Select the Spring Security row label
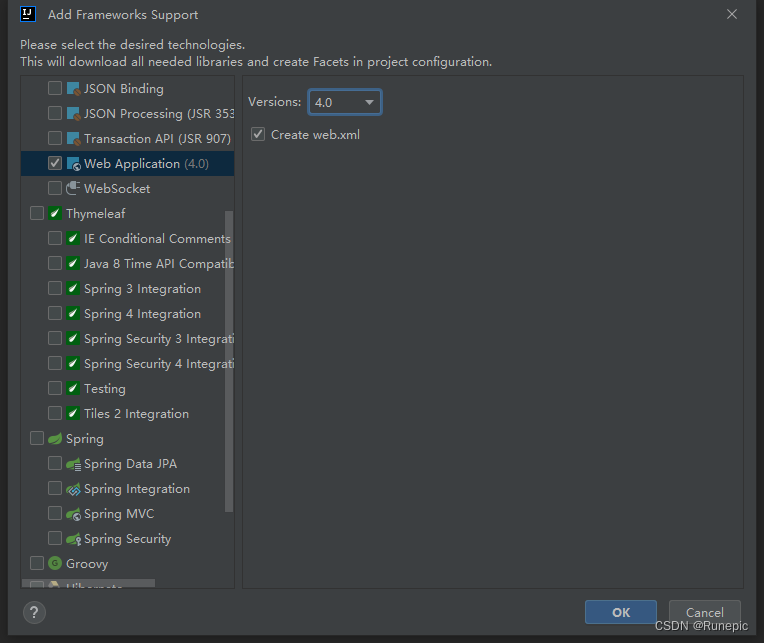 coord(128,539)
